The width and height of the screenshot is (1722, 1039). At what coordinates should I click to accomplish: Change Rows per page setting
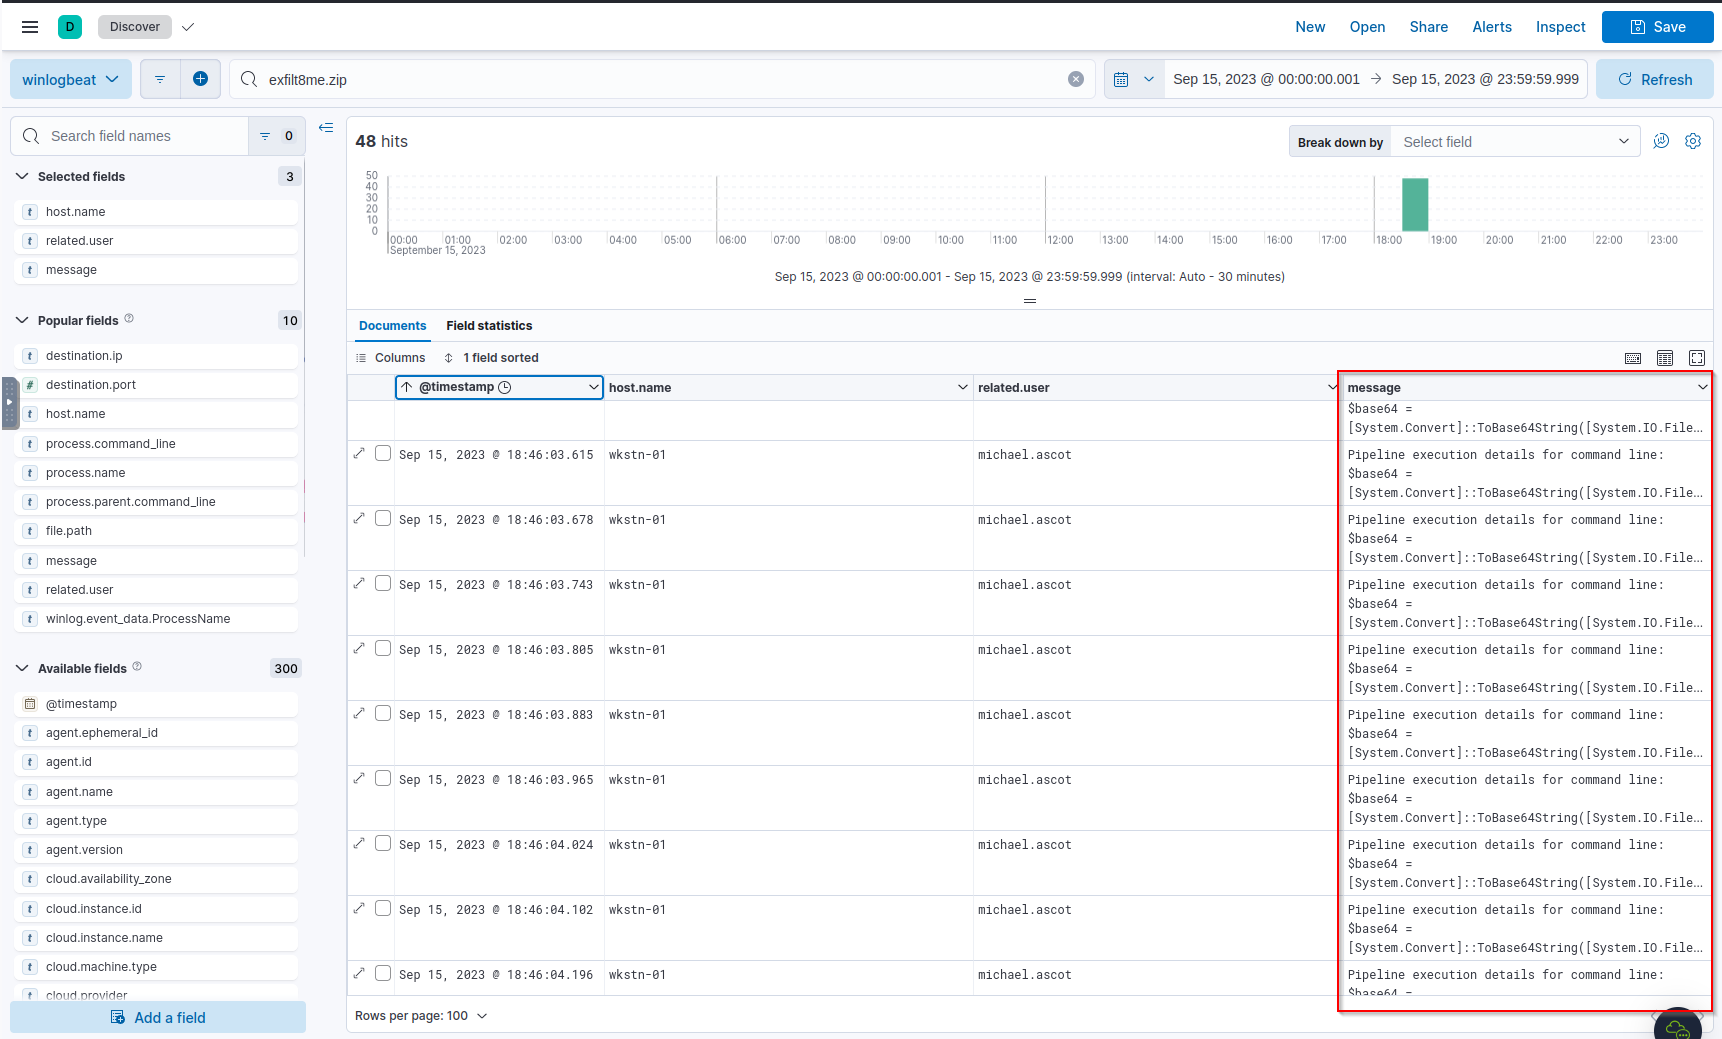[x=421, y=1015]
